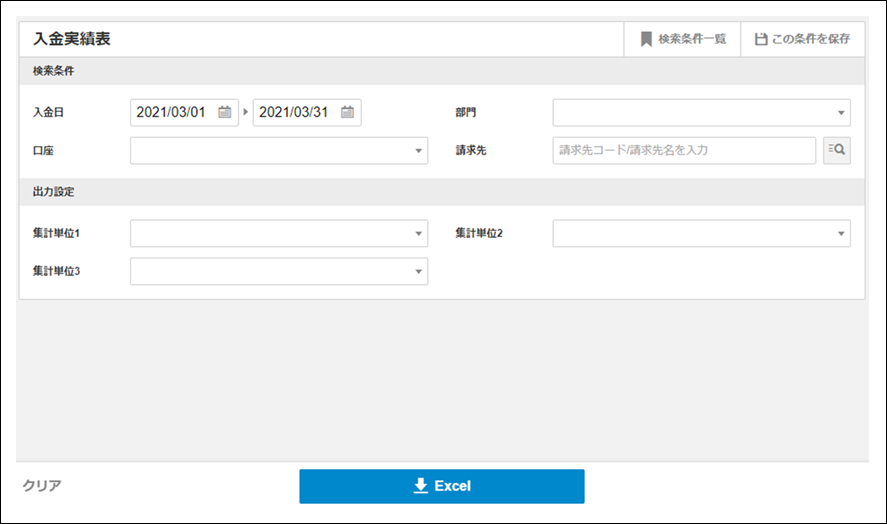Click the floppy disk icon for この条件を保存
887x524 pixels.
point(761,39)
